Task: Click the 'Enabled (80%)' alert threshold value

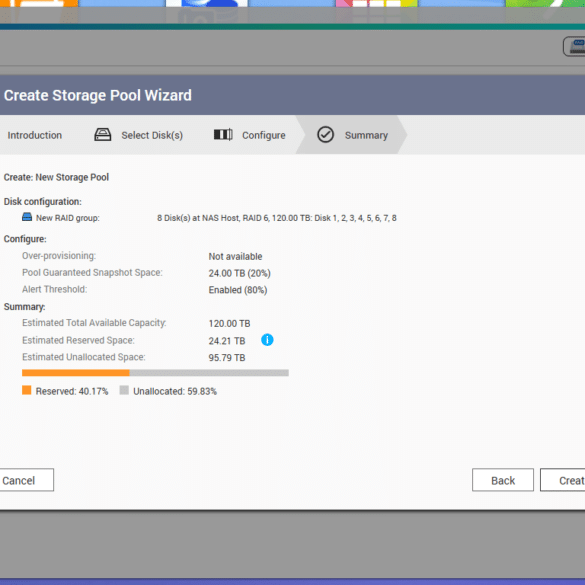Action: coord(238,290)
